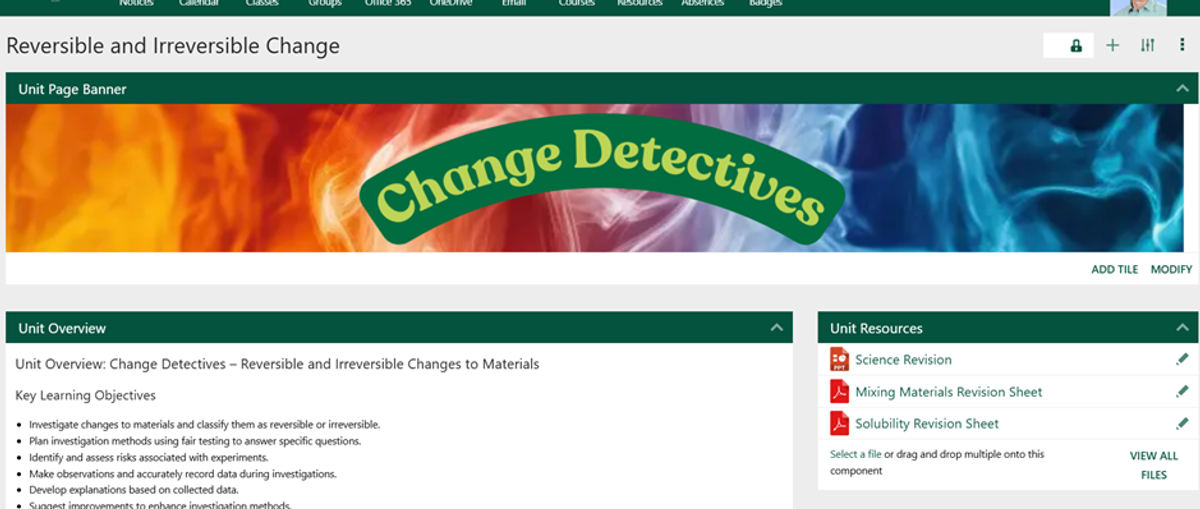Collapse the Unit Overview panel
1200x509 pixels.
click(776, 328)
